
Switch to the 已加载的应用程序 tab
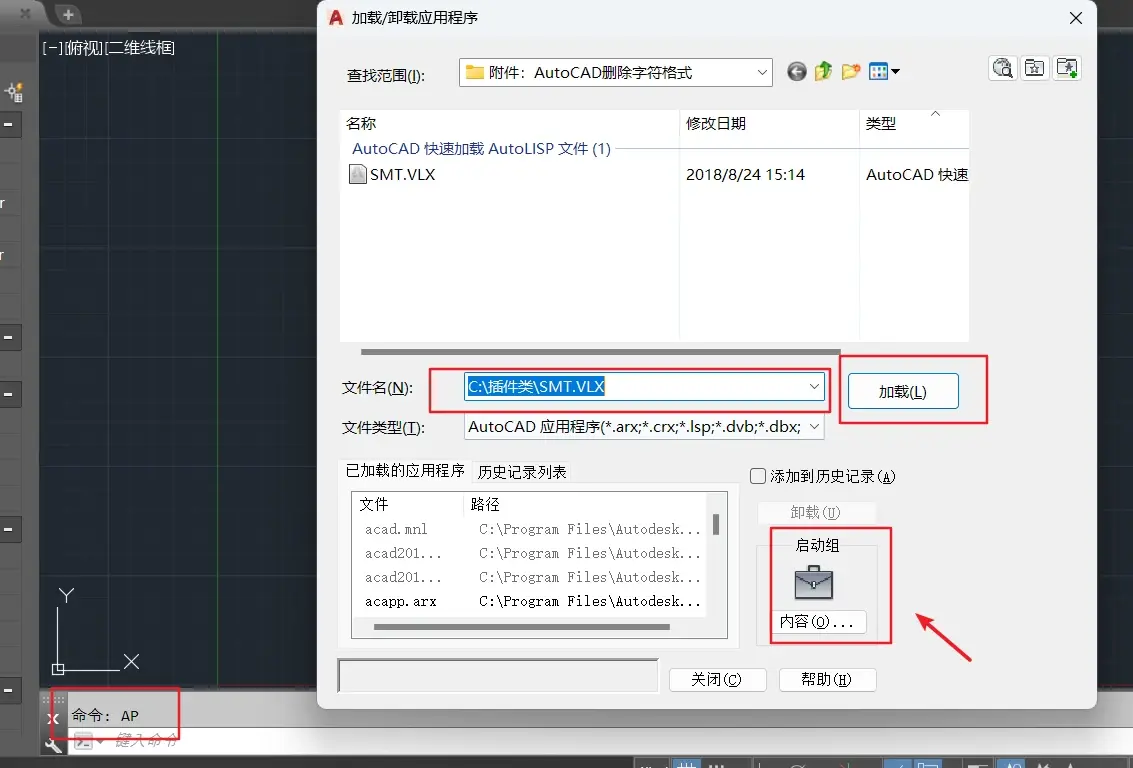[x=405, y=471]
